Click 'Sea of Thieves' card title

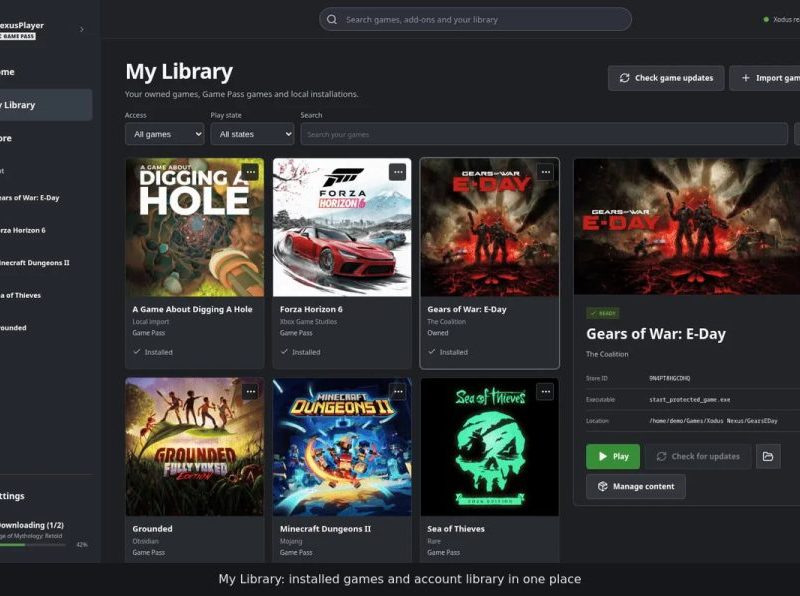[456, 529]
